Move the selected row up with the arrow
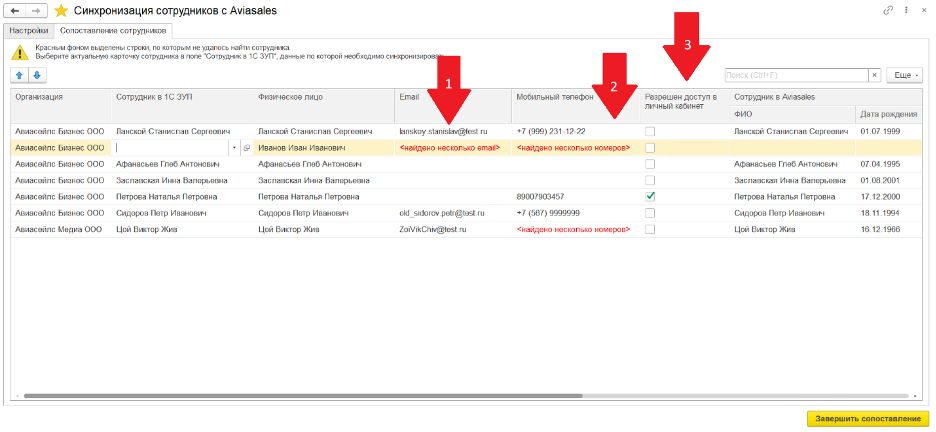This screenshot has height=432, width=936. click(20, 74)
